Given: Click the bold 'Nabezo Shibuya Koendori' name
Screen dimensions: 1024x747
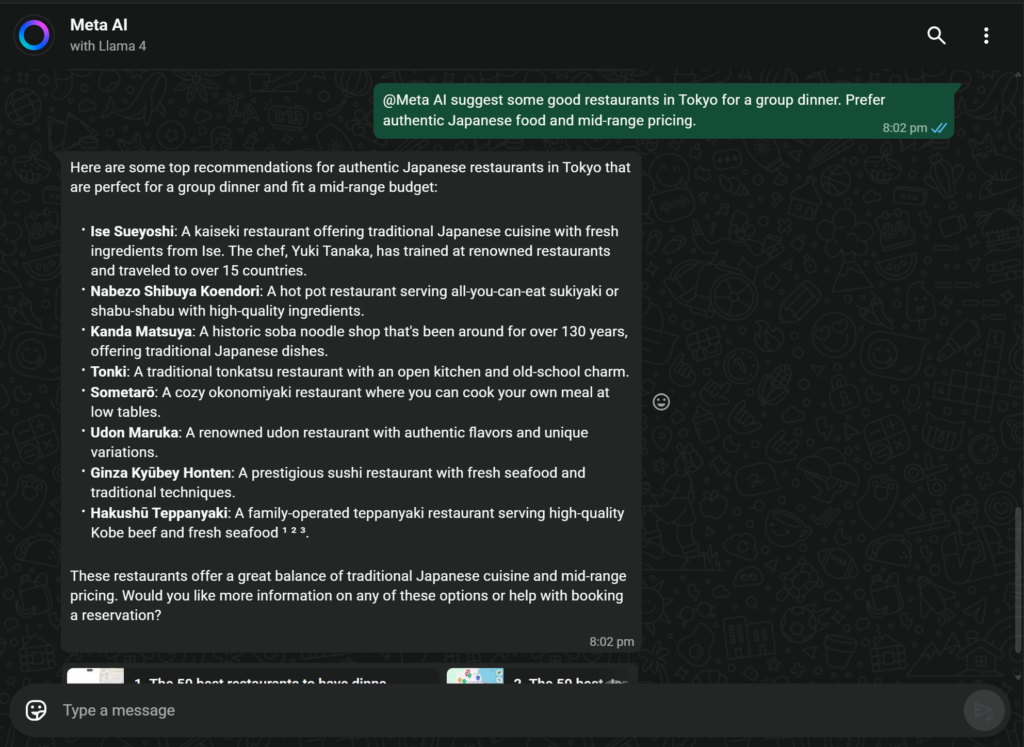Looking at the screenshot, I should 175,291.
